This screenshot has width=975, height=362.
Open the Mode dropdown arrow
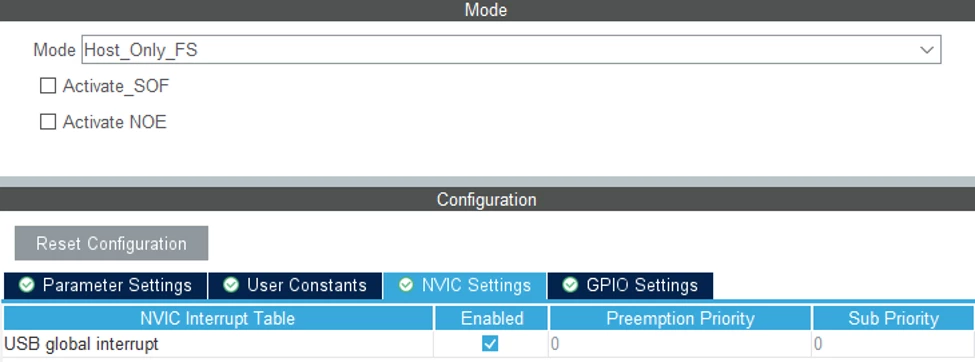pyautogui.click(x=926, y=50)
